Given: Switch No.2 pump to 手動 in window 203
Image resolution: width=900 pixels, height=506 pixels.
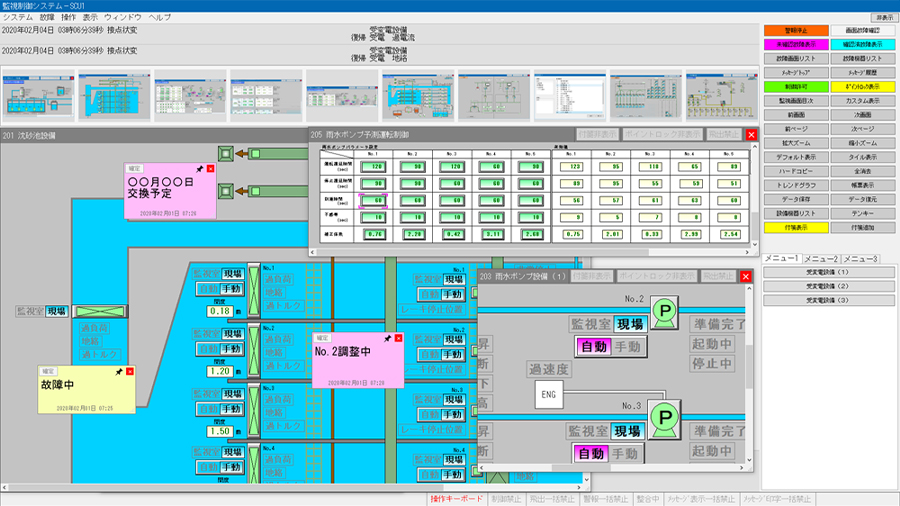Looking at the screenshot, I should [627, 347].
